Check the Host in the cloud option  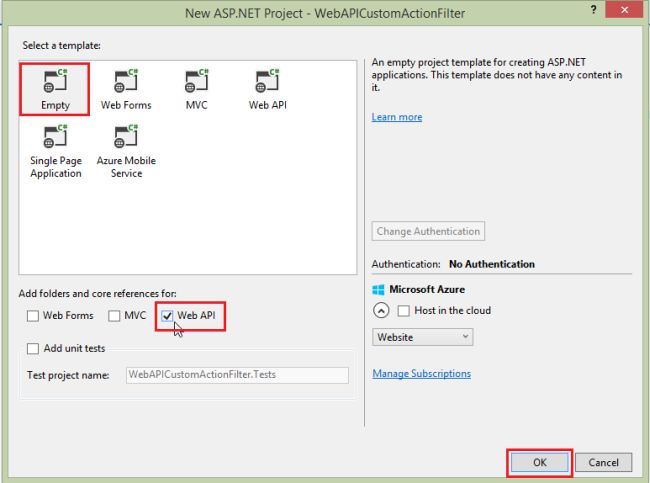pos(403,311)
